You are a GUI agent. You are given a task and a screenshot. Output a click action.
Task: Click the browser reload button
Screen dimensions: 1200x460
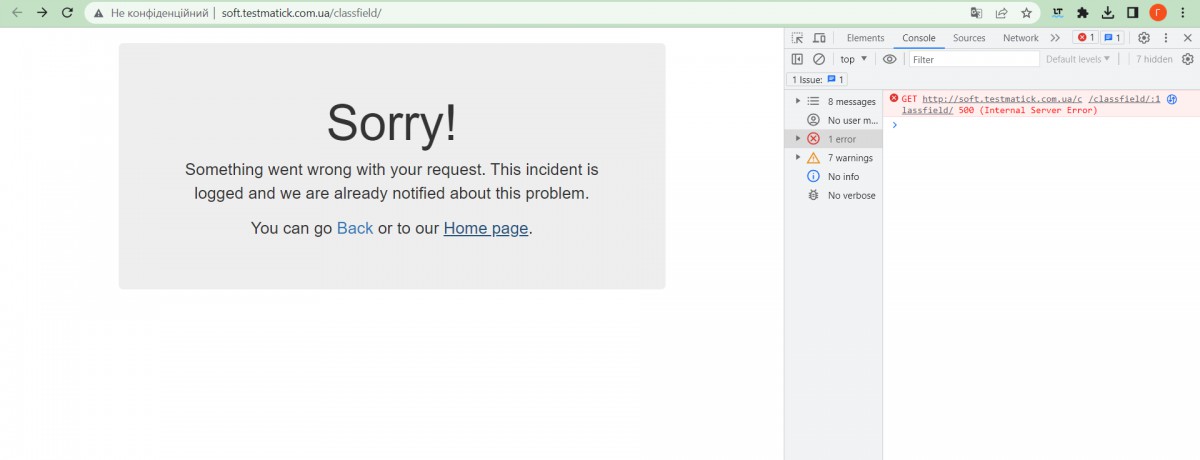click(67, 13)
